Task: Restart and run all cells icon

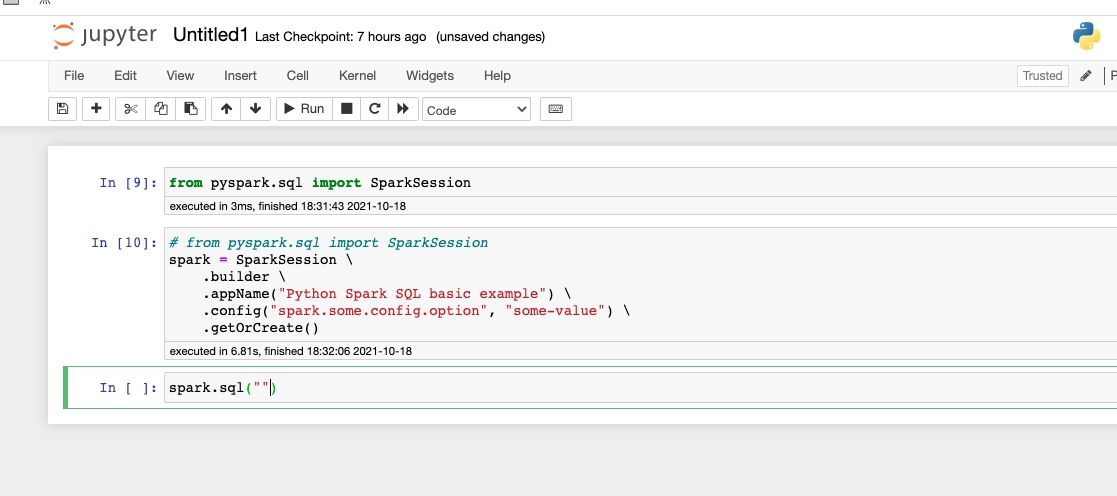Action: [x=402, y=109]
